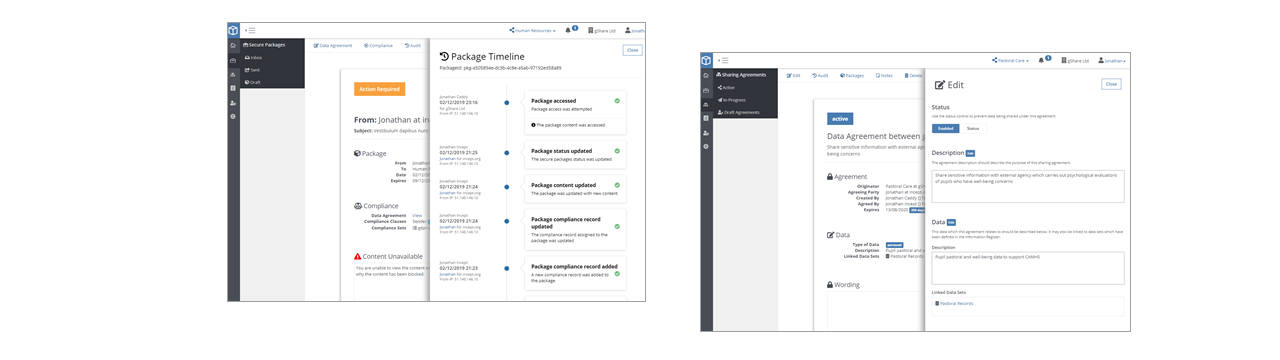This screenshot has width=1280, height=360.
Task: Click into the agreement Description text box
Action: [x=1028, y=186]
